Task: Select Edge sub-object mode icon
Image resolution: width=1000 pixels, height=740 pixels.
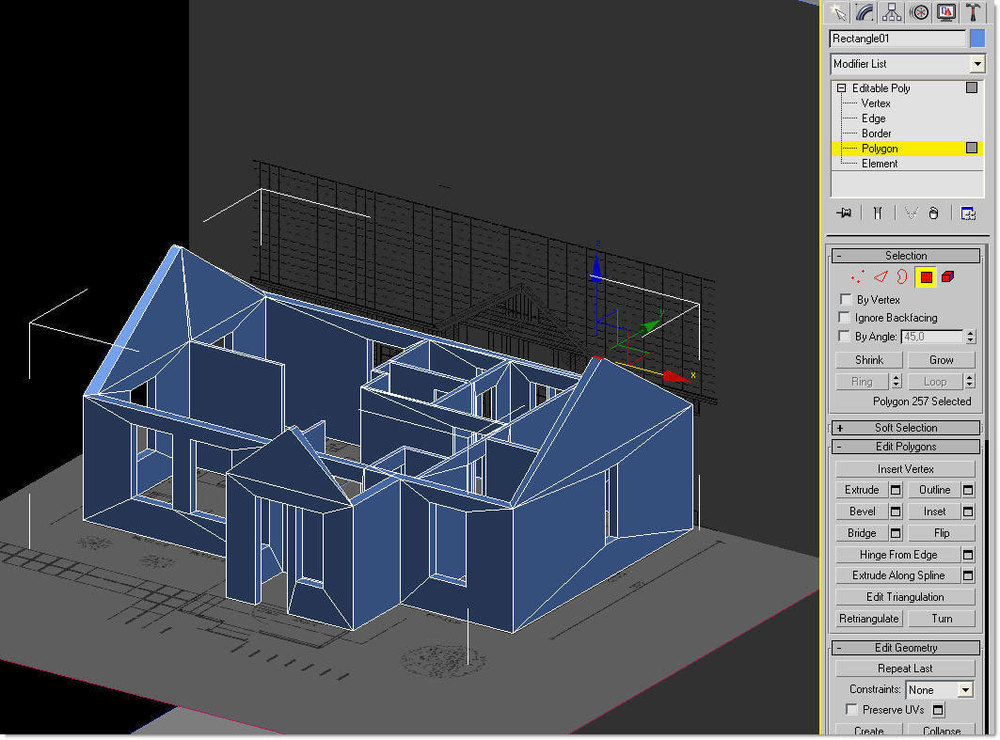Action: (x=881, y=277)
